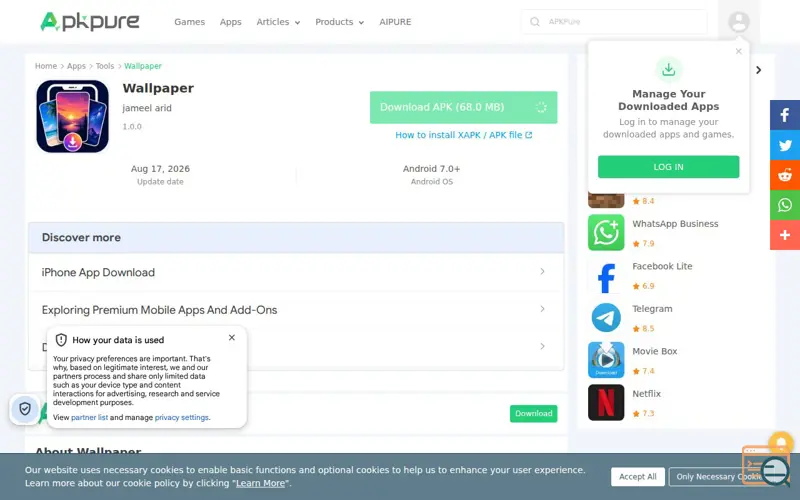Click the Wallpaper breadcrumb
Screen dimensions: 800x500
[x=143, y=66]
